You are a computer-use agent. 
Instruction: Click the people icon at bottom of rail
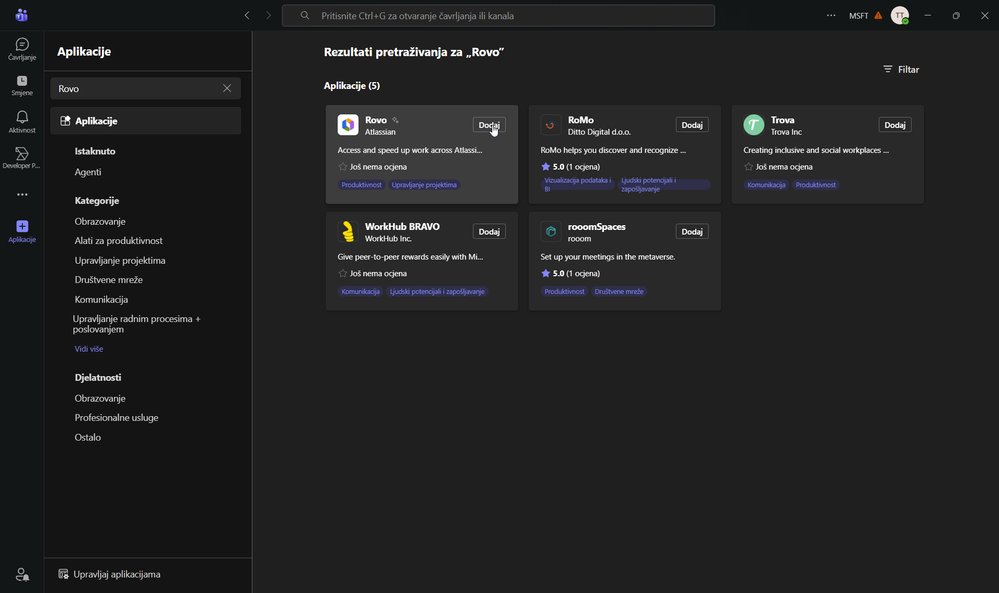(x=22, y=575)
